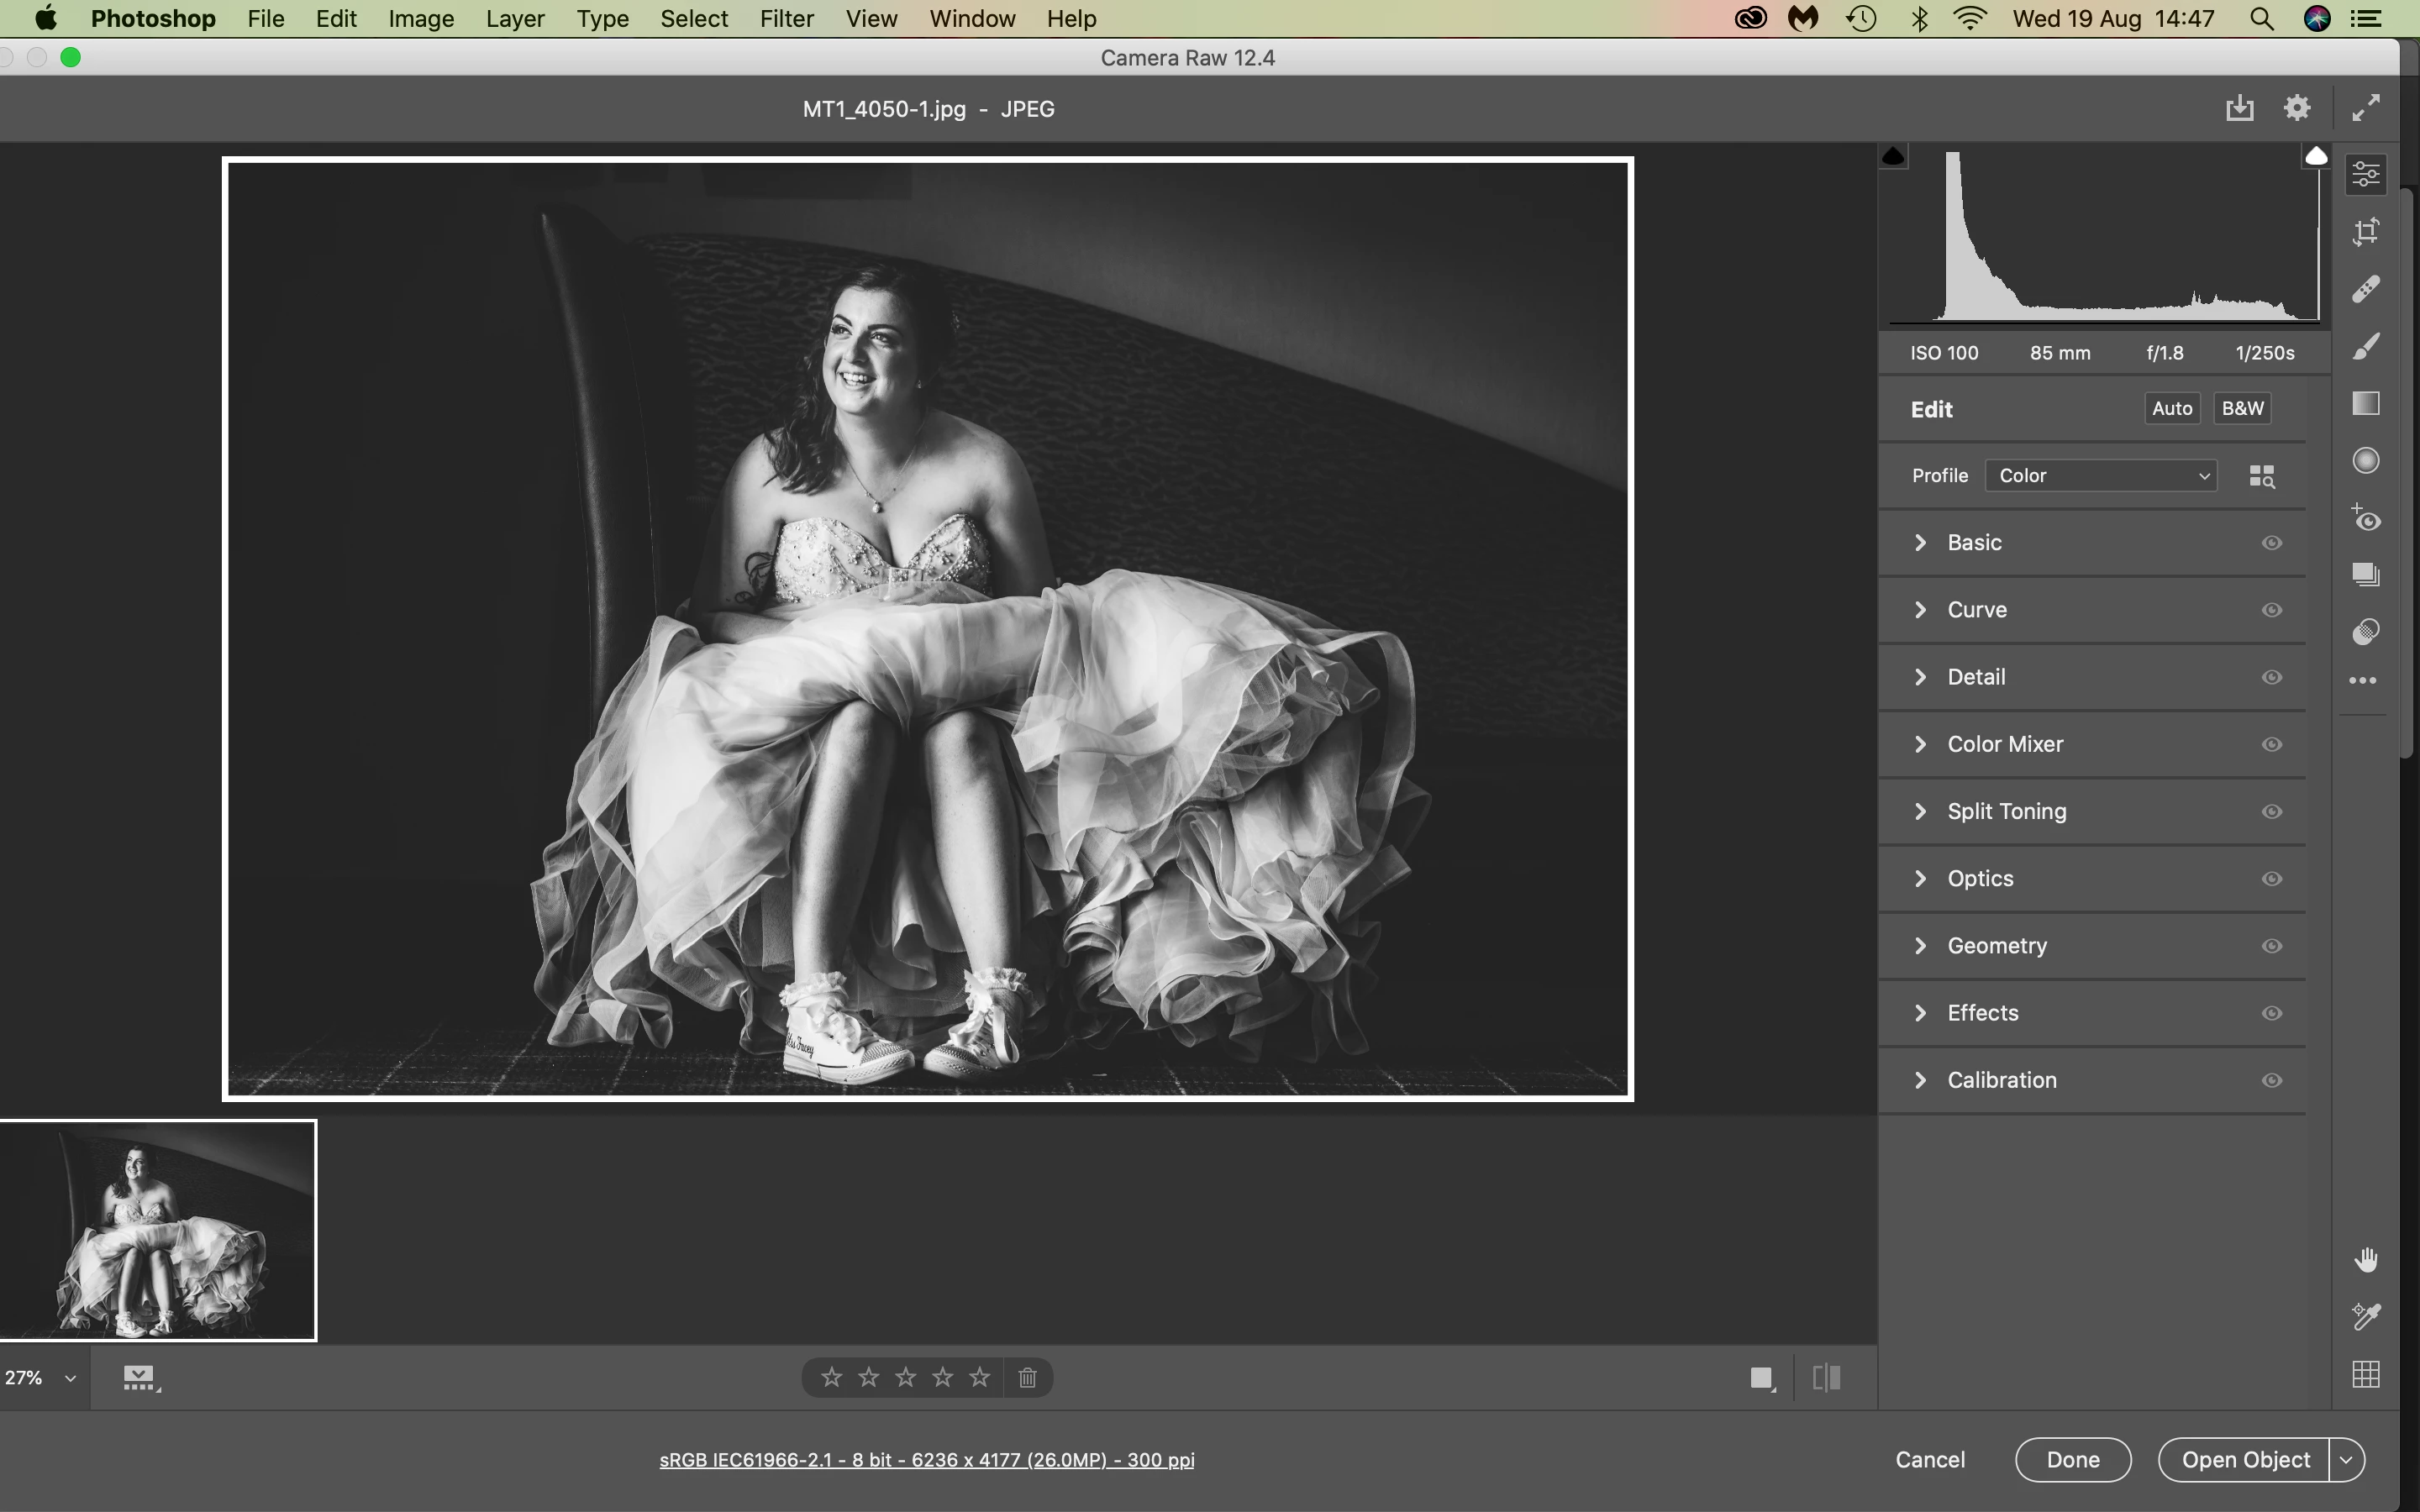Select the Radial Filter tool

coord(2365,460)
